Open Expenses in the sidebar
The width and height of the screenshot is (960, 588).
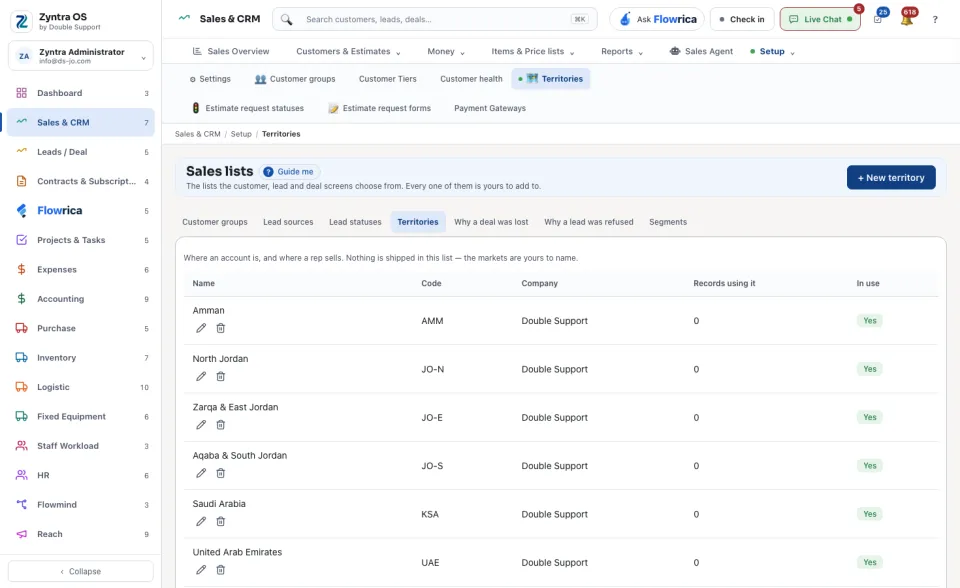81,270
